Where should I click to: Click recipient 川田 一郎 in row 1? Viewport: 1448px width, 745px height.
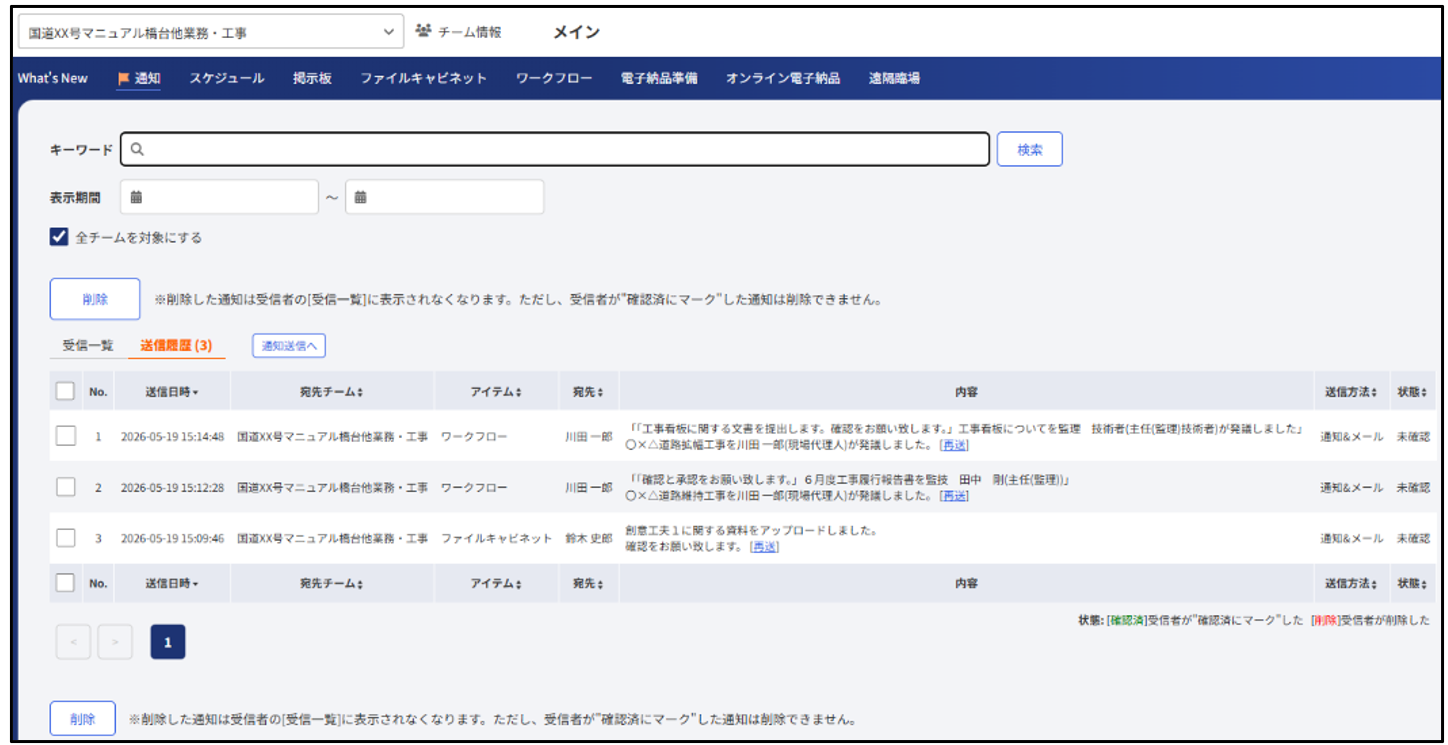click(588, 437)
